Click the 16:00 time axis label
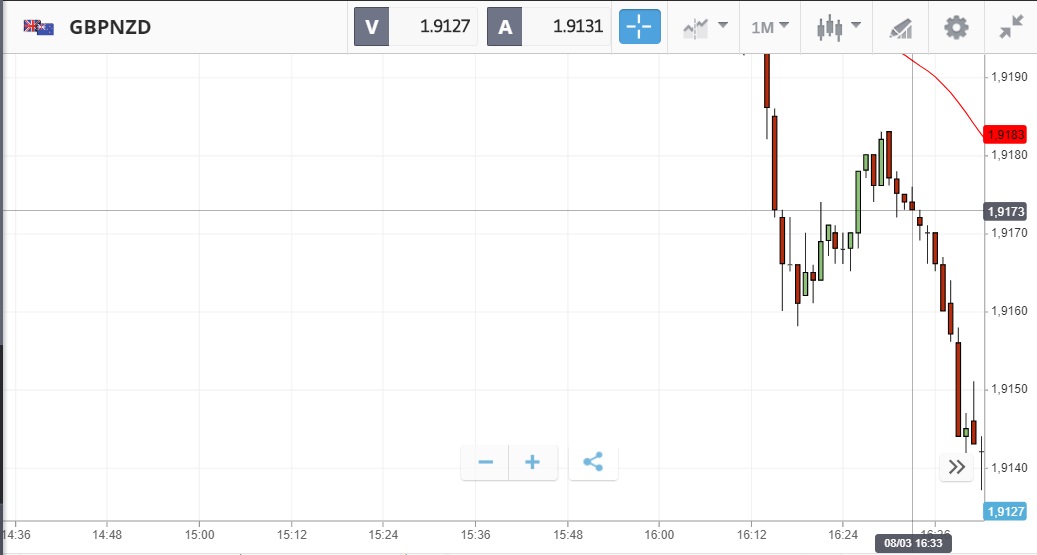This screenshot has width=1037, height=555. pos(660,534)
